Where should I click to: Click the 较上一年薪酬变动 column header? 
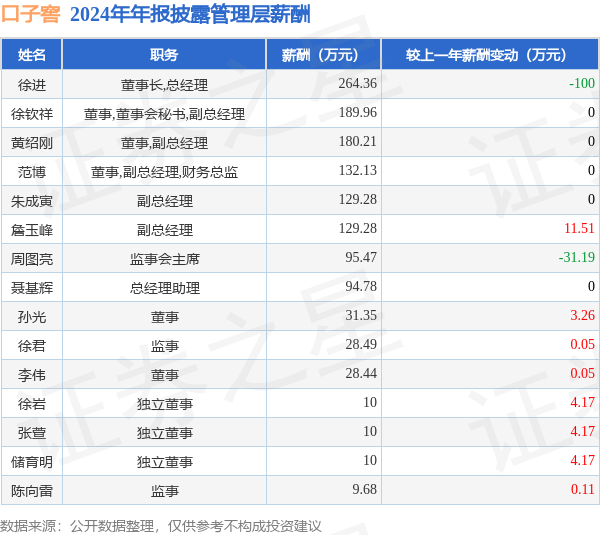[x=490, y=55]
